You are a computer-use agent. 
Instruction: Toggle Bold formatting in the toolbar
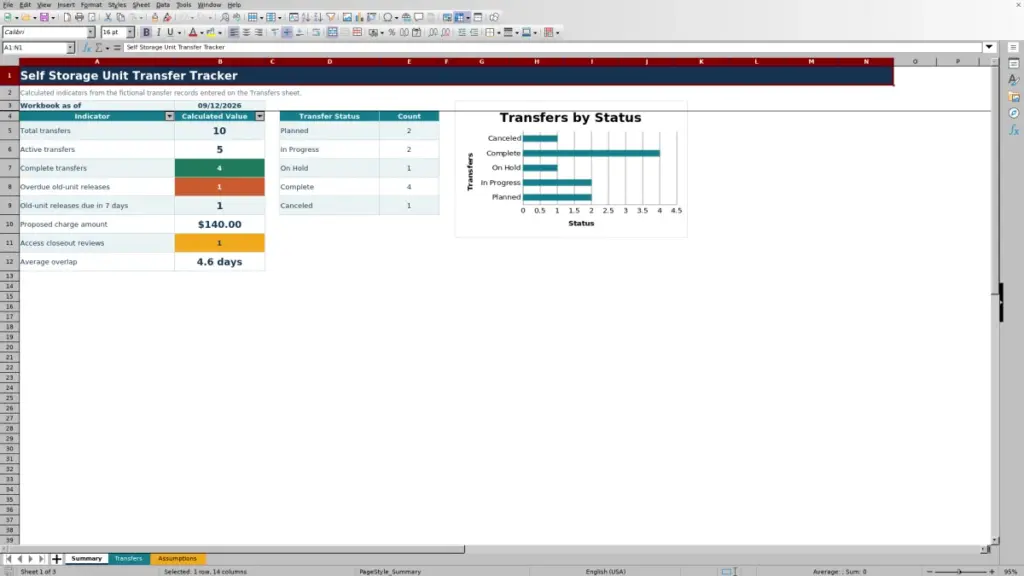[146, 32]
